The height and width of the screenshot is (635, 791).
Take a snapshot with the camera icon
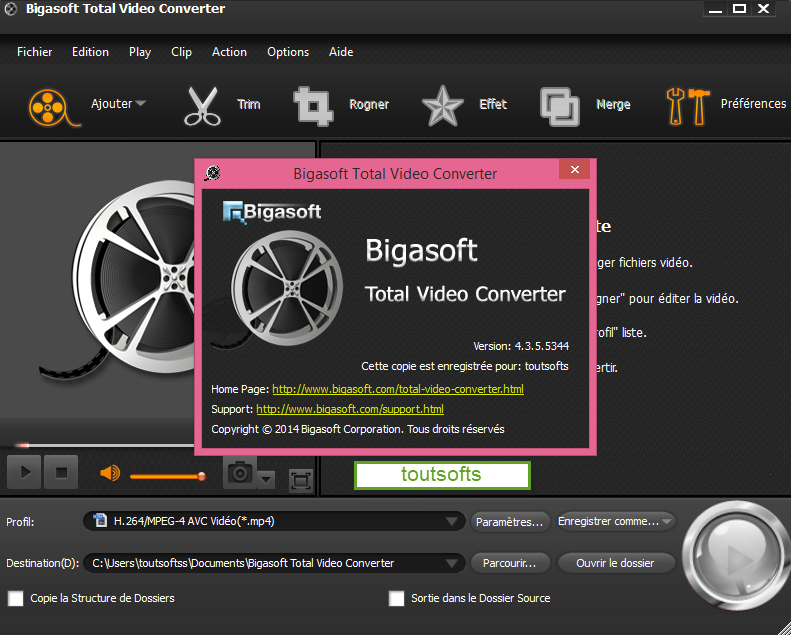240,473
